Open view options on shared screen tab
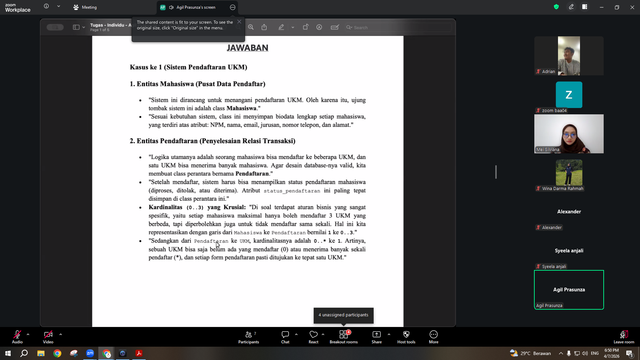The width and height of the screenshot is (640, 360). point(233,7)
